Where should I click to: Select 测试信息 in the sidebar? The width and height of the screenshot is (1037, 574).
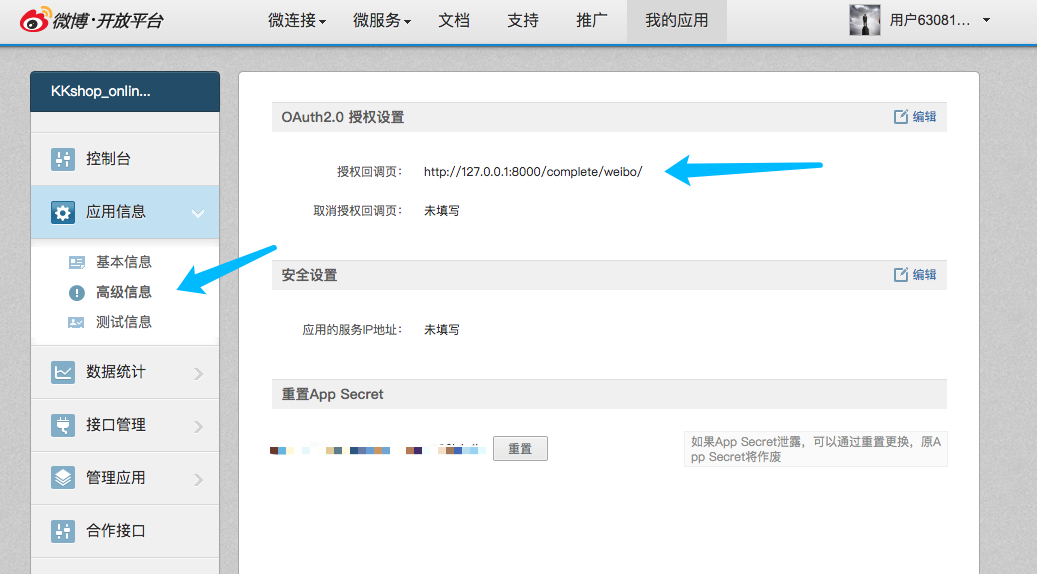[124, 322]
